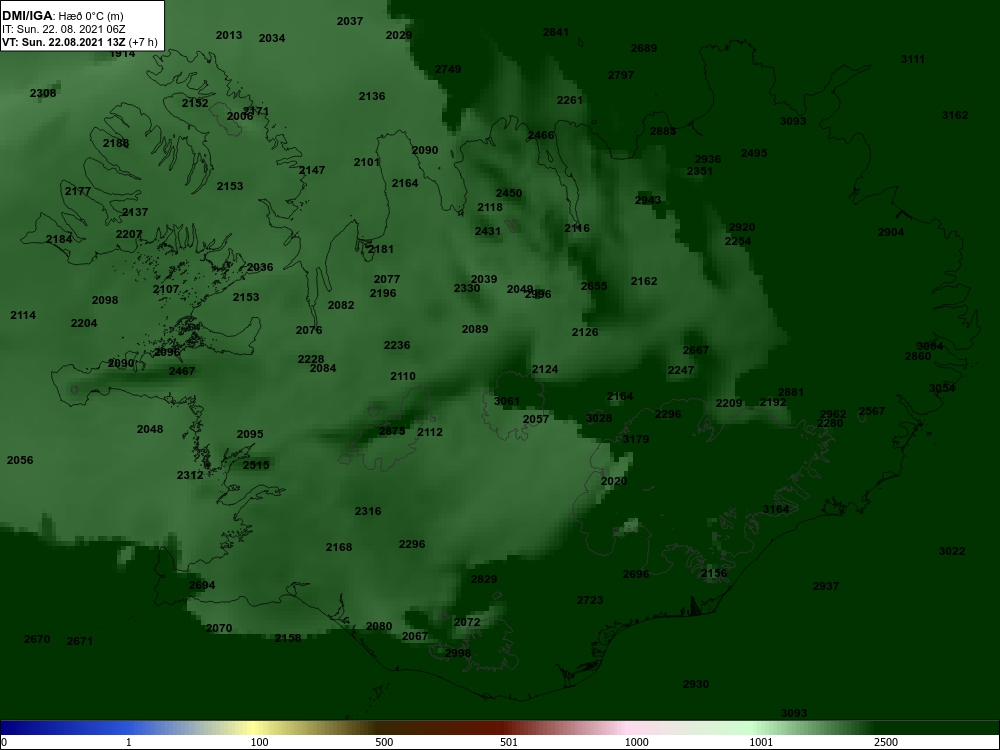This screenshot has height=750, width=1000.
Task: Click the map value 2841
Action: (x=555, y=33)
